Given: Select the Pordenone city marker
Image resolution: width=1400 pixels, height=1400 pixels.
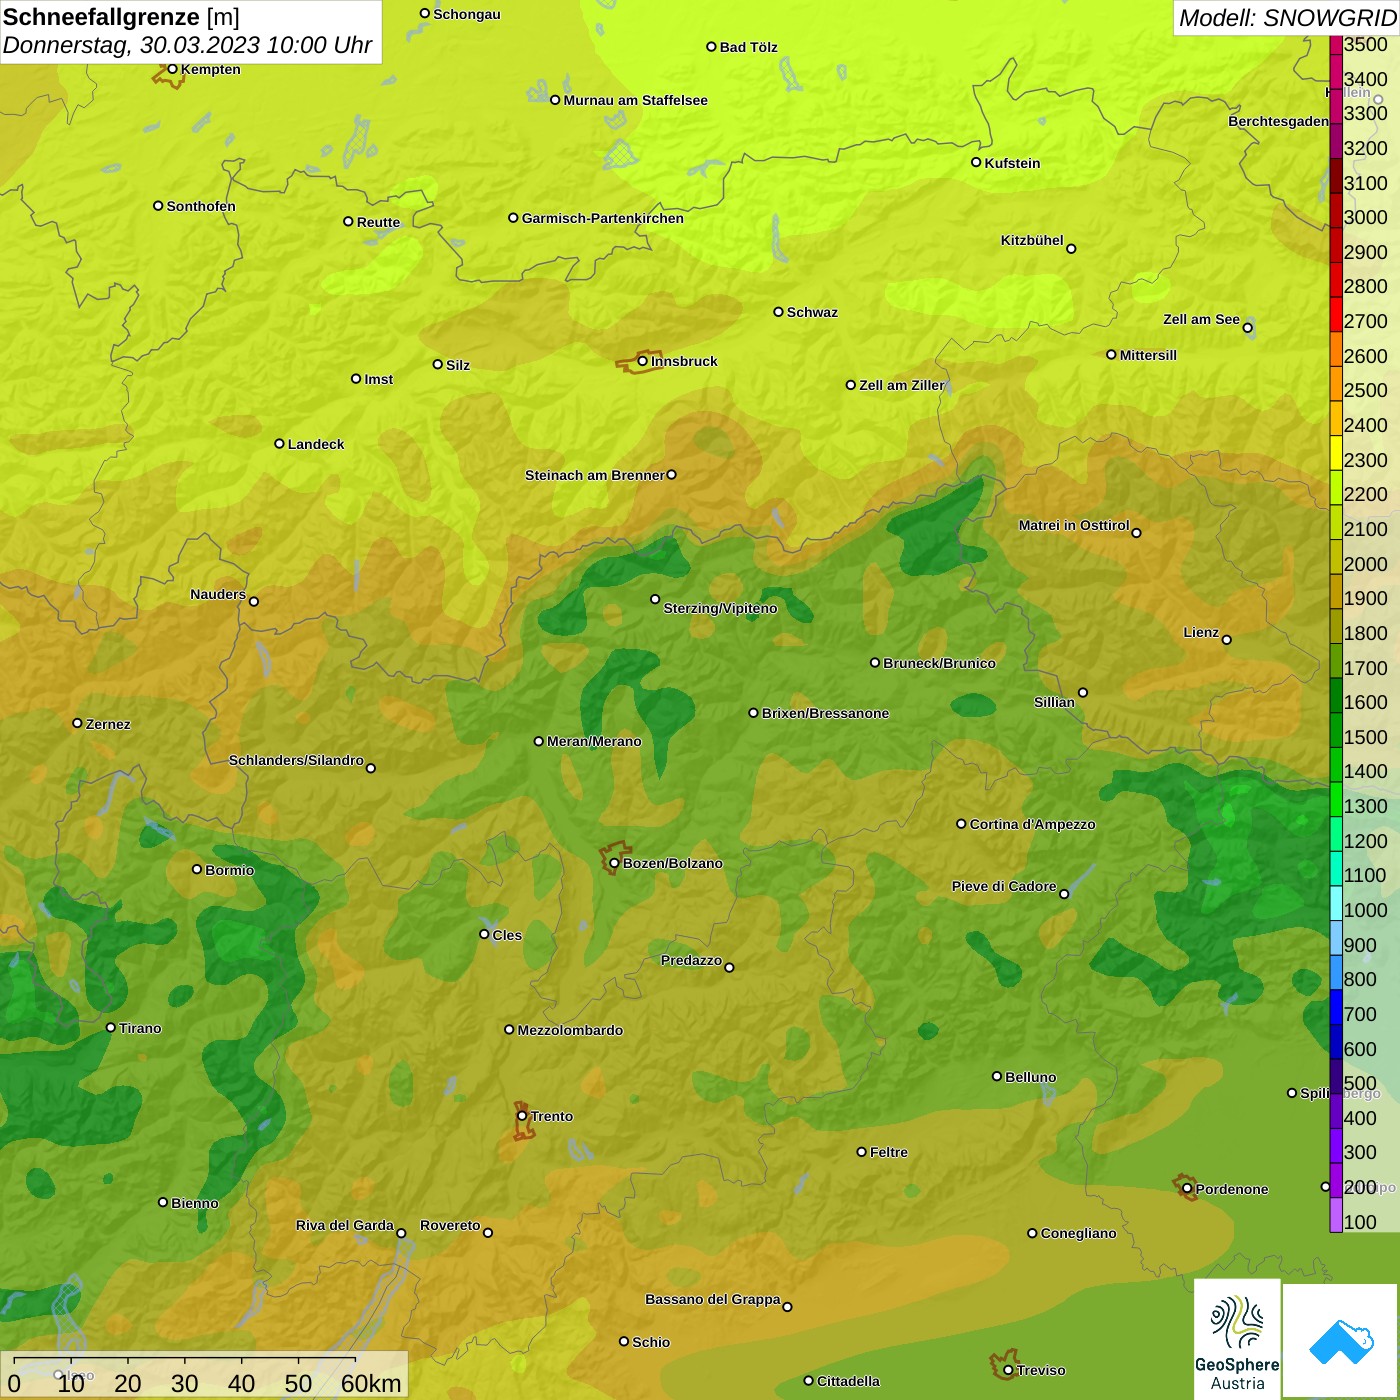Looking at the screenshot, I should coord(1187,1189).
